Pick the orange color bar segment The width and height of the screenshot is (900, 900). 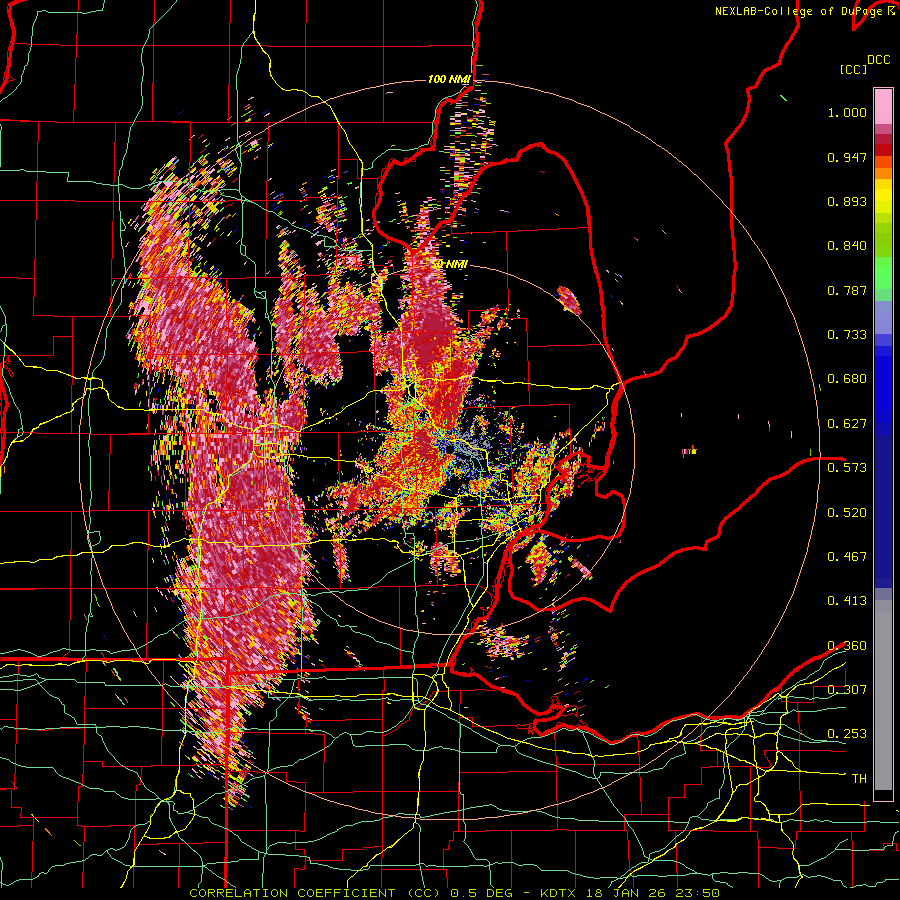883,173
